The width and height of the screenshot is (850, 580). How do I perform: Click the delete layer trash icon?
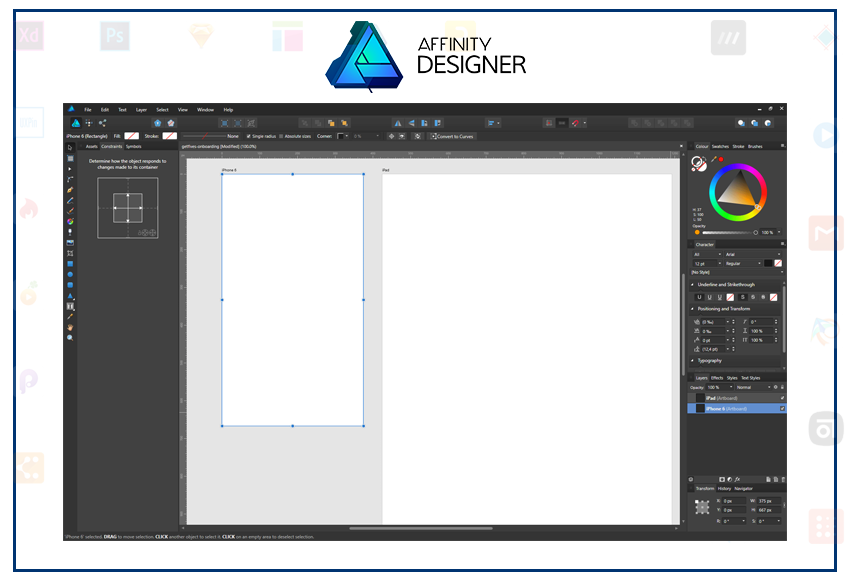[x=783, y=479]
